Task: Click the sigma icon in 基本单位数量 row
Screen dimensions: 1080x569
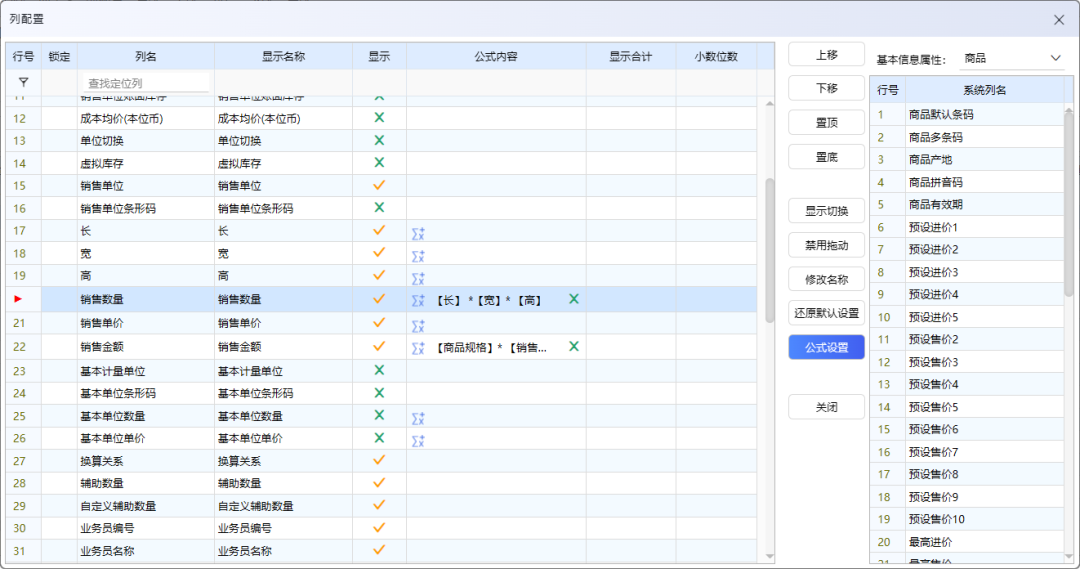Action: point(418,417)
